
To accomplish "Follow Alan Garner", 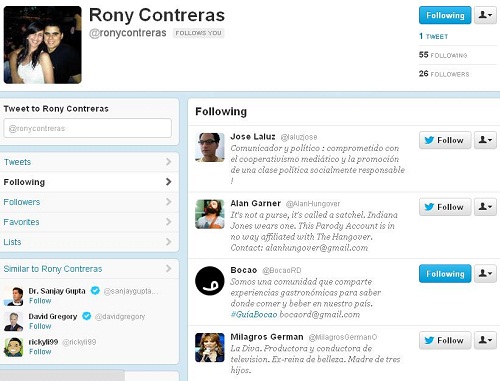I will (445, 207).
